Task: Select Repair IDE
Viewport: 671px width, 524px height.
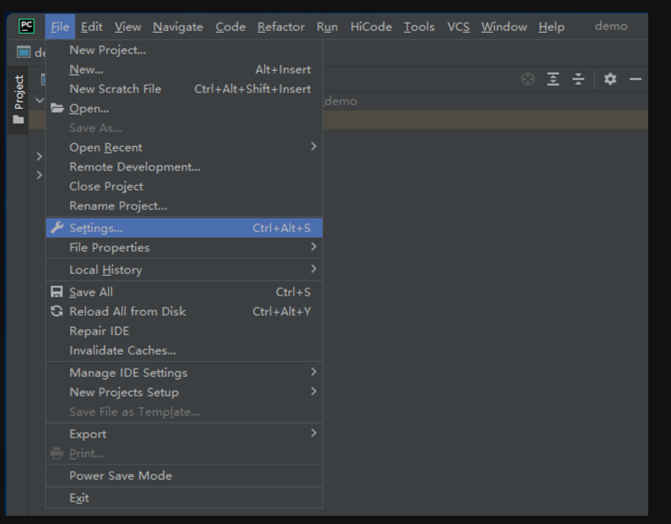Action: point(184,331)
